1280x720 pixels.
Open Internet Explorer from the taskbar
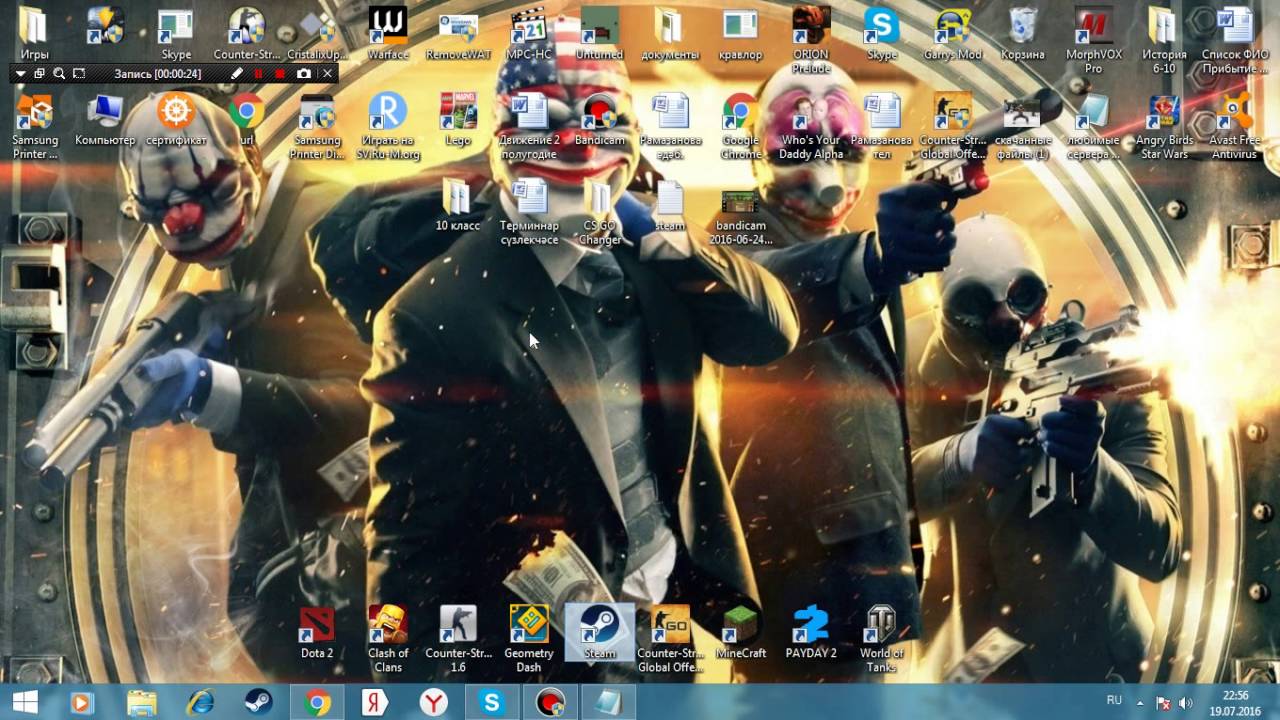pyautogui.click(x=200, y=703)
